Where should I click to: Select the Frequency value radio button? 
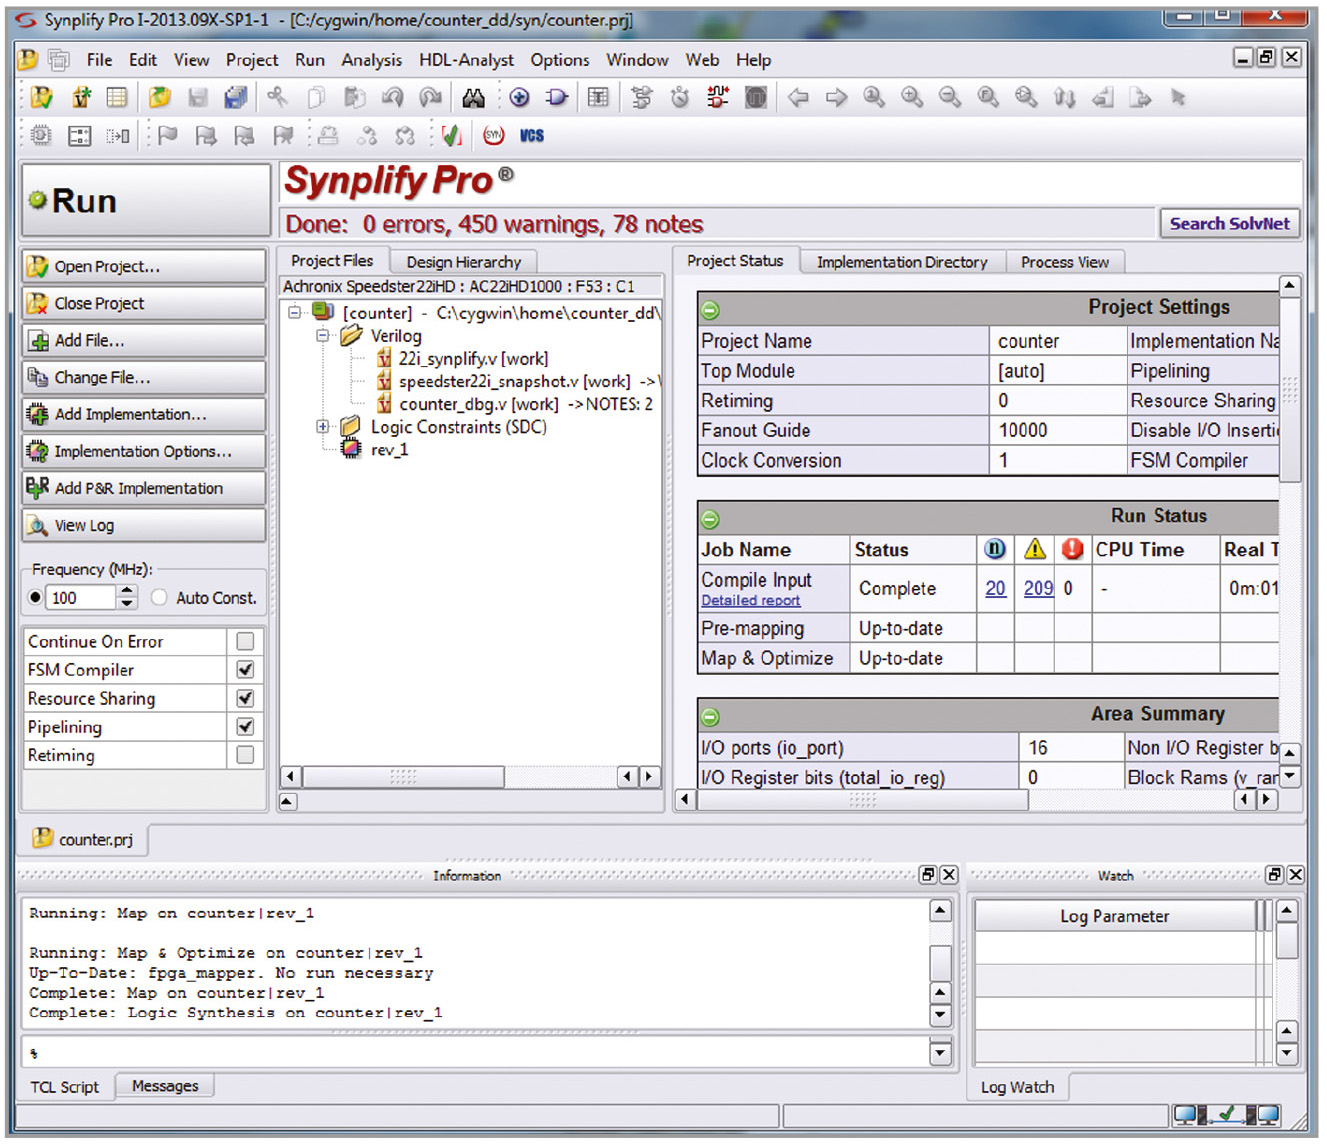click(36, 597)
